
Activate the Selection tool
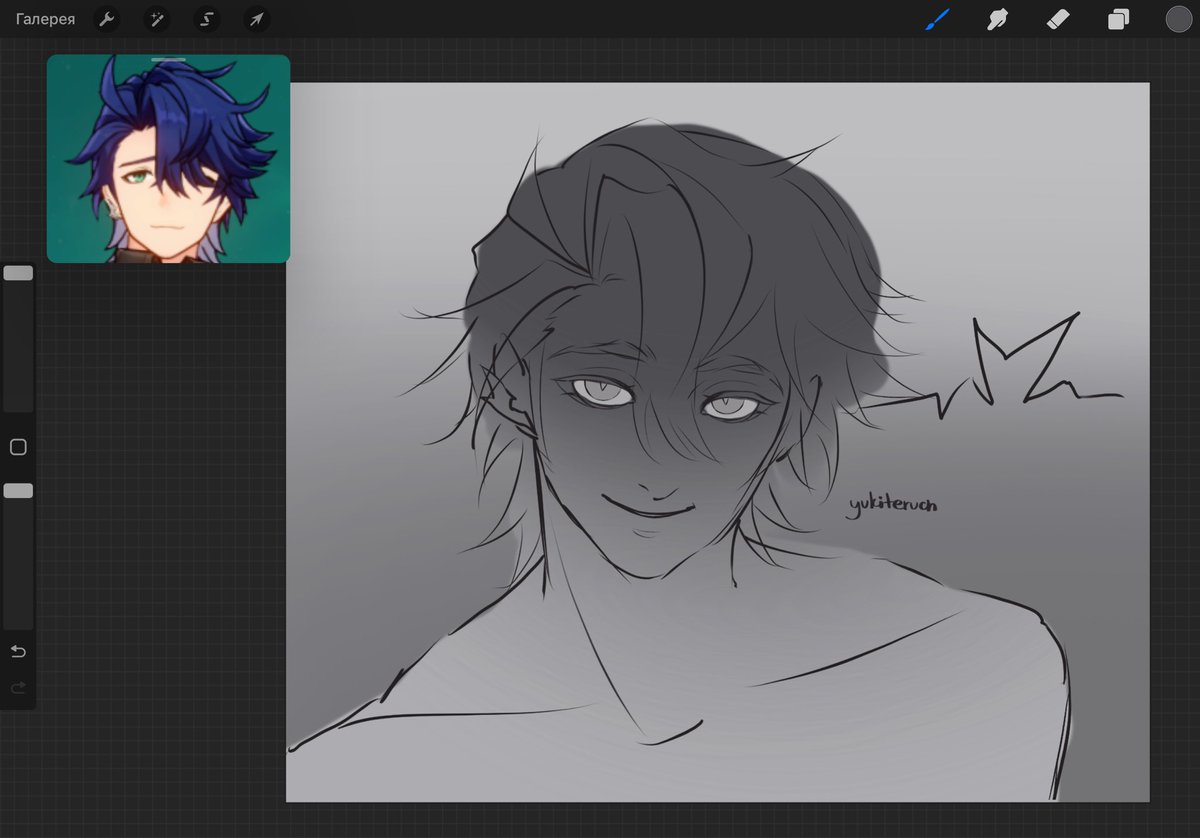tap(207, 19)
